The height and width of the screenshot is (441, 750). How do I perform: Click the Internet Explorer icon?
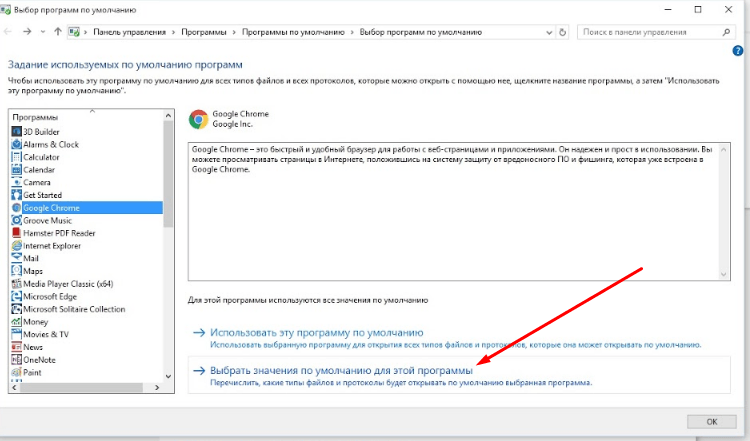click(x=16, y=245)
